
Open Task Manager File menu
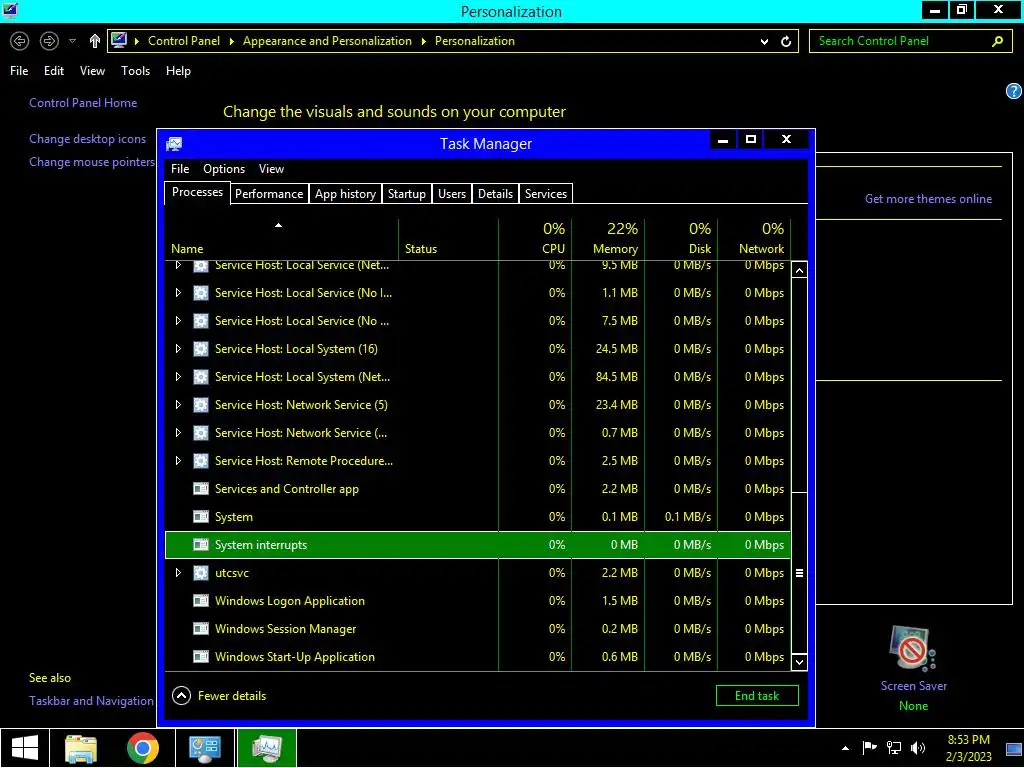click(180, 168)
